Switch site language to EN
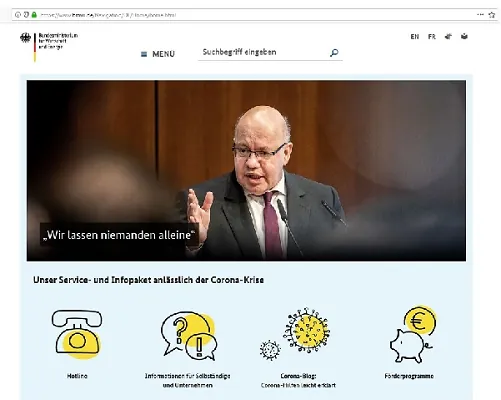501x400 pixels. [x=415, y=37]
